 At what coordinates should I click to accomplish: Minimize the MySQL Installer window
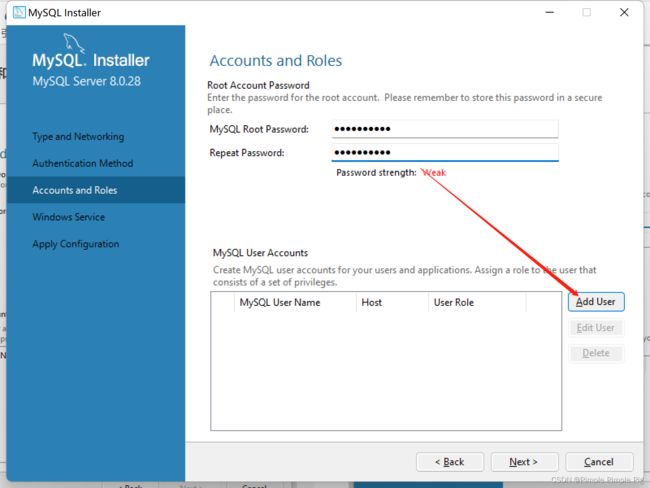pos(550,12)
